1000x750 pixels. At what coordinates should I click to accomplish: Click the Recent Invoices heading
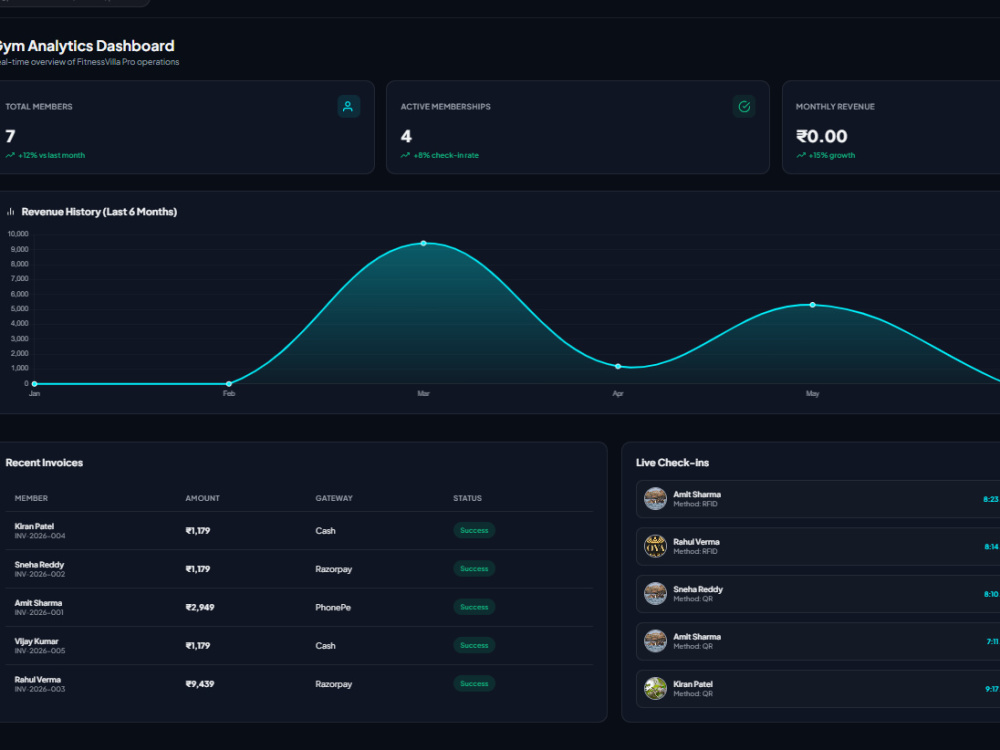pos(44,463)
